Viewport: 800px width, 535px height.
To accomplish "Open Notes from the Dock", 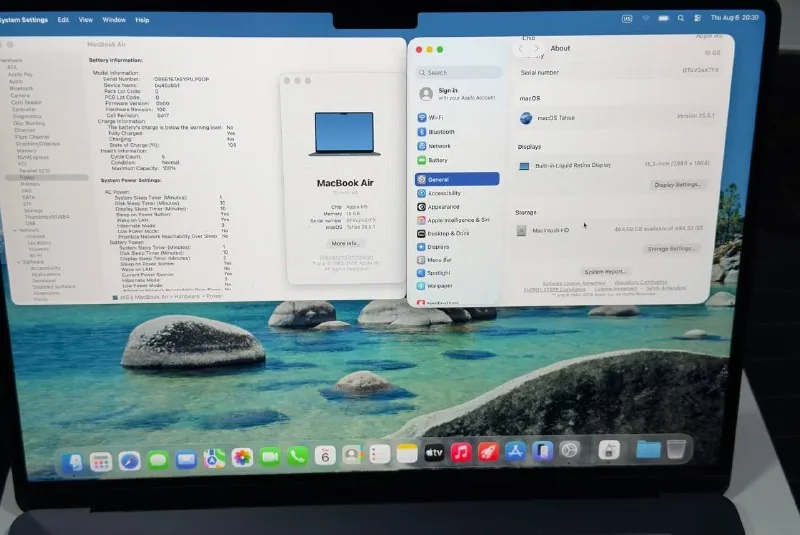I will (407, 453).
